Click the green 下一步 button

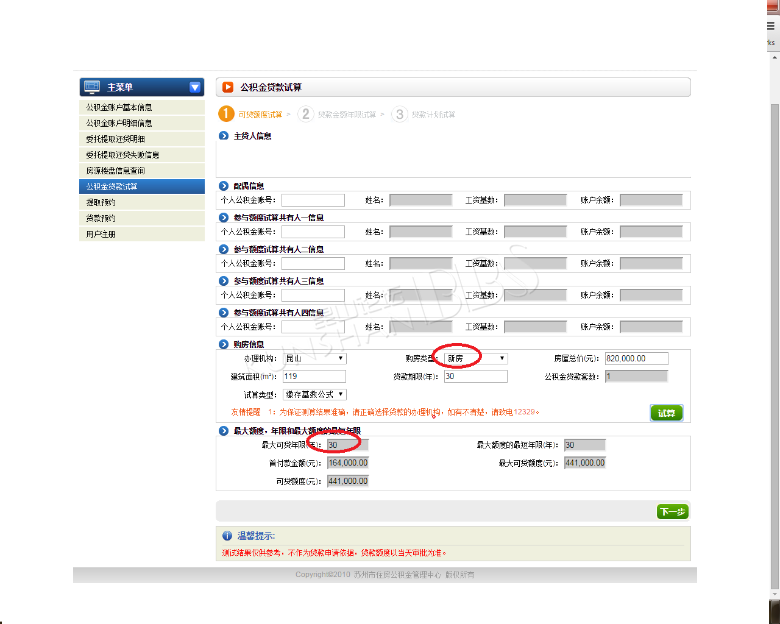[672, 512]
